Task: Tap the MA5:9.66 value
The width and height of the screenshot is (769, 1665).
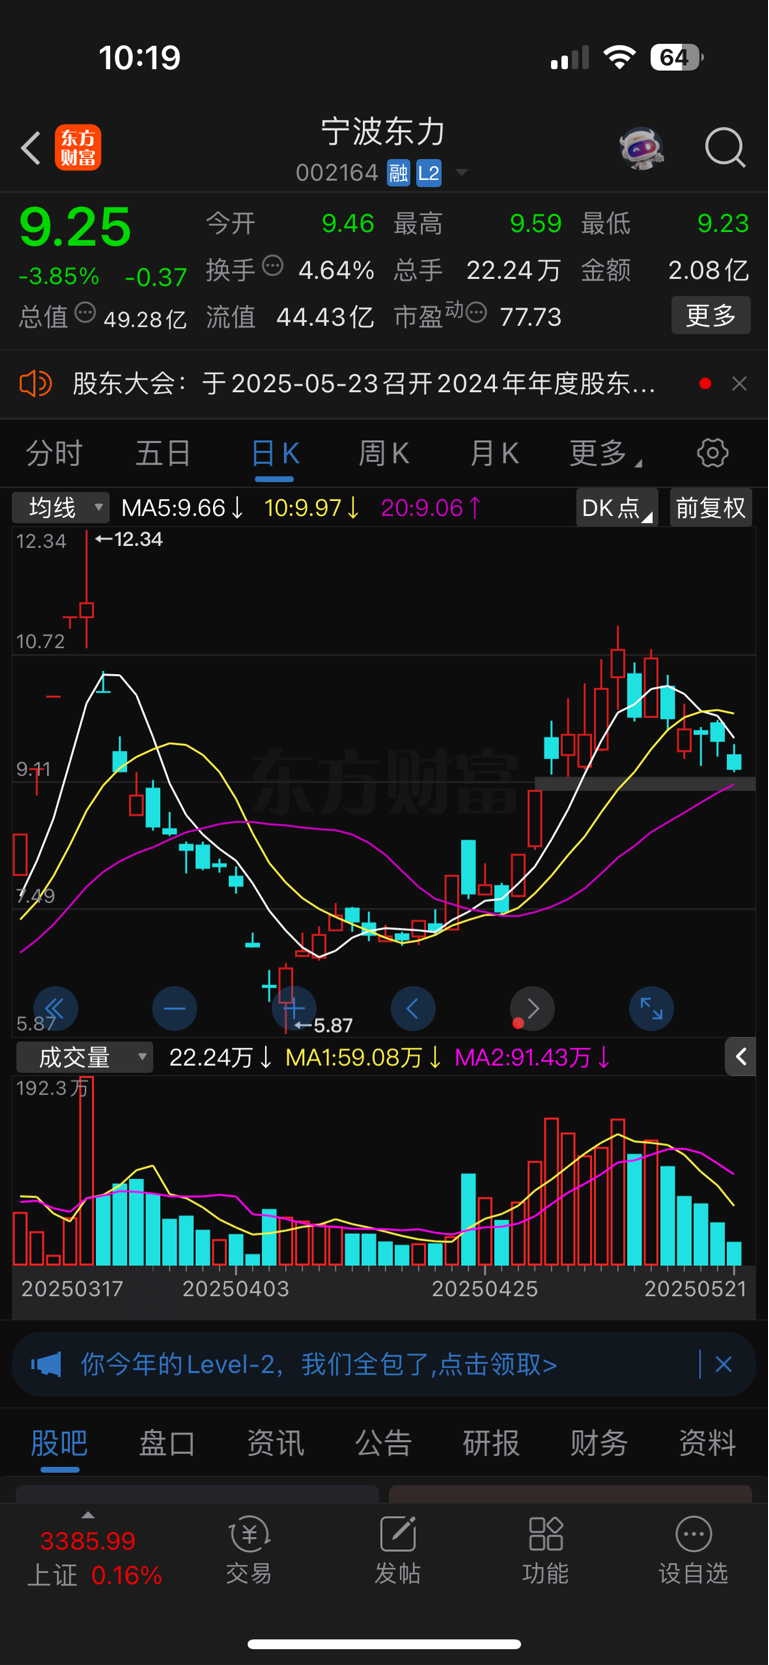Action: 183,508
